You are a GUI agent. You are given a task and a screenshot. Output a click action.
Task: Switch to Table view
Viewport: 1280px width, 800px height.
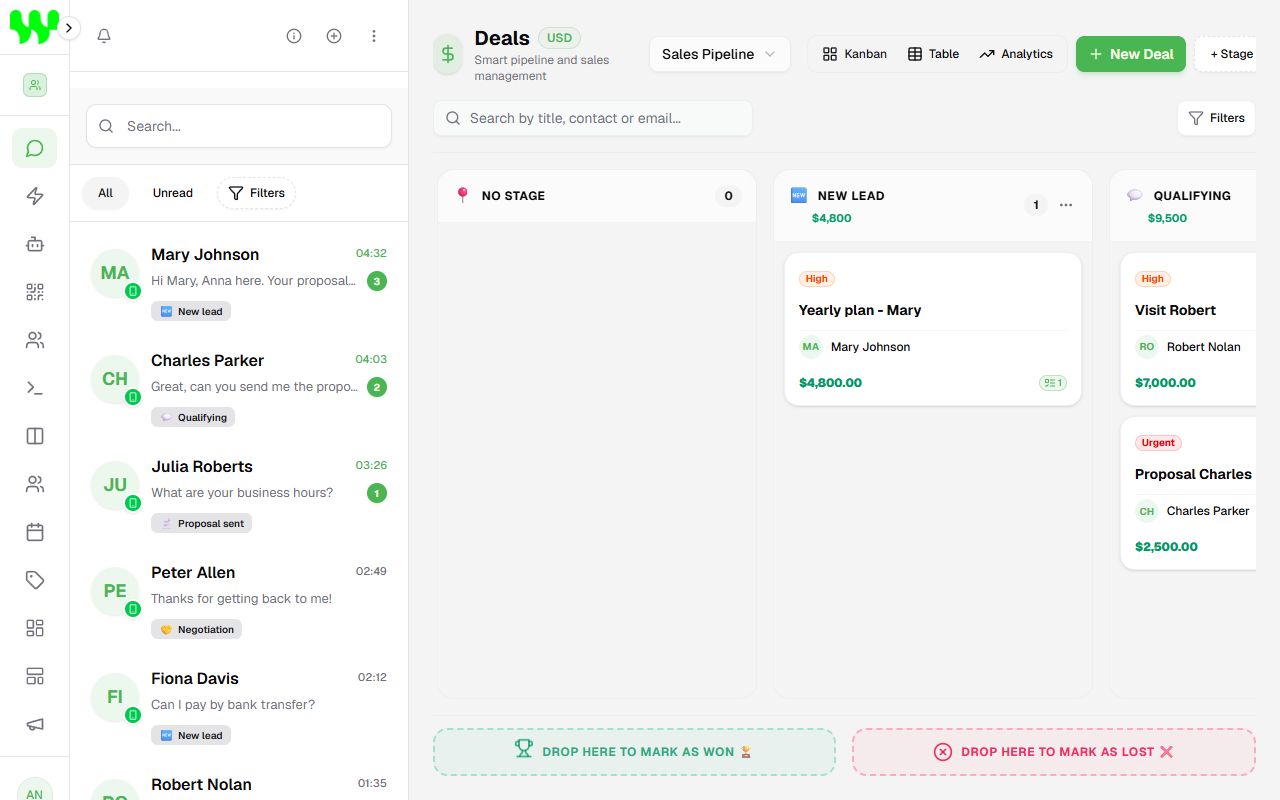pyautogui.click(x=933, y=54)
